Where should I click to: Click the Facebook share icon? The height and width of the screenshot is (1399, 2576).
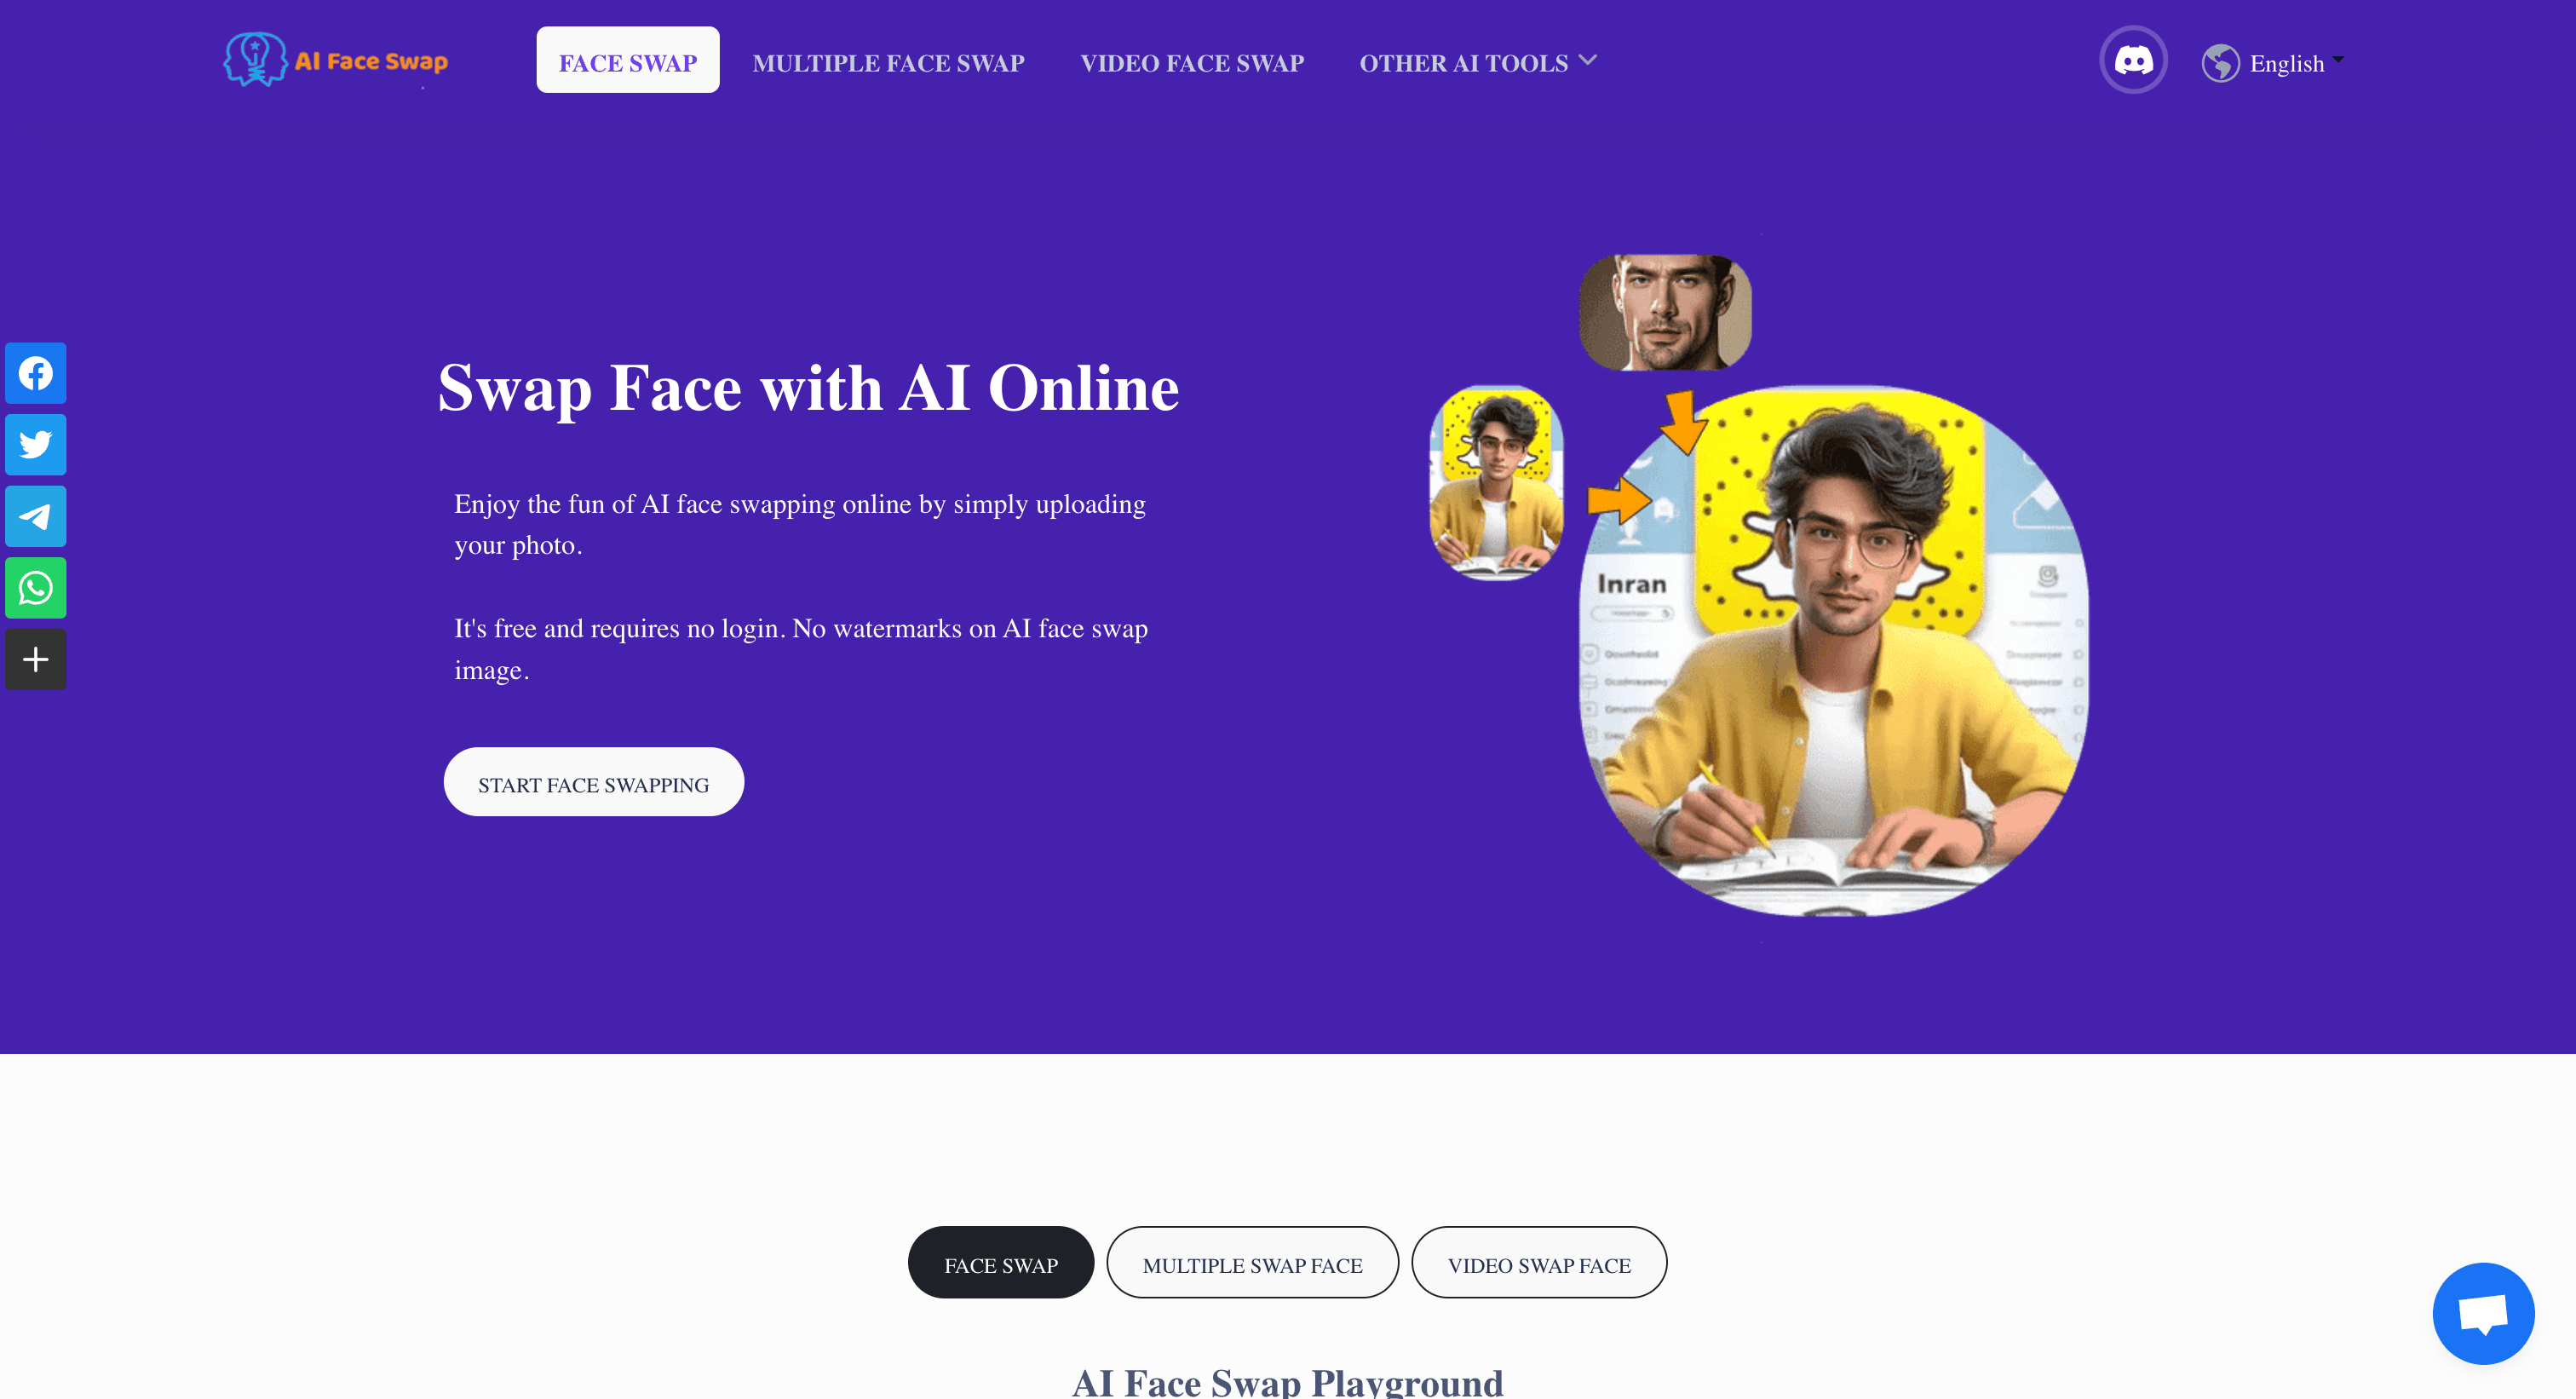pos(34,372)
